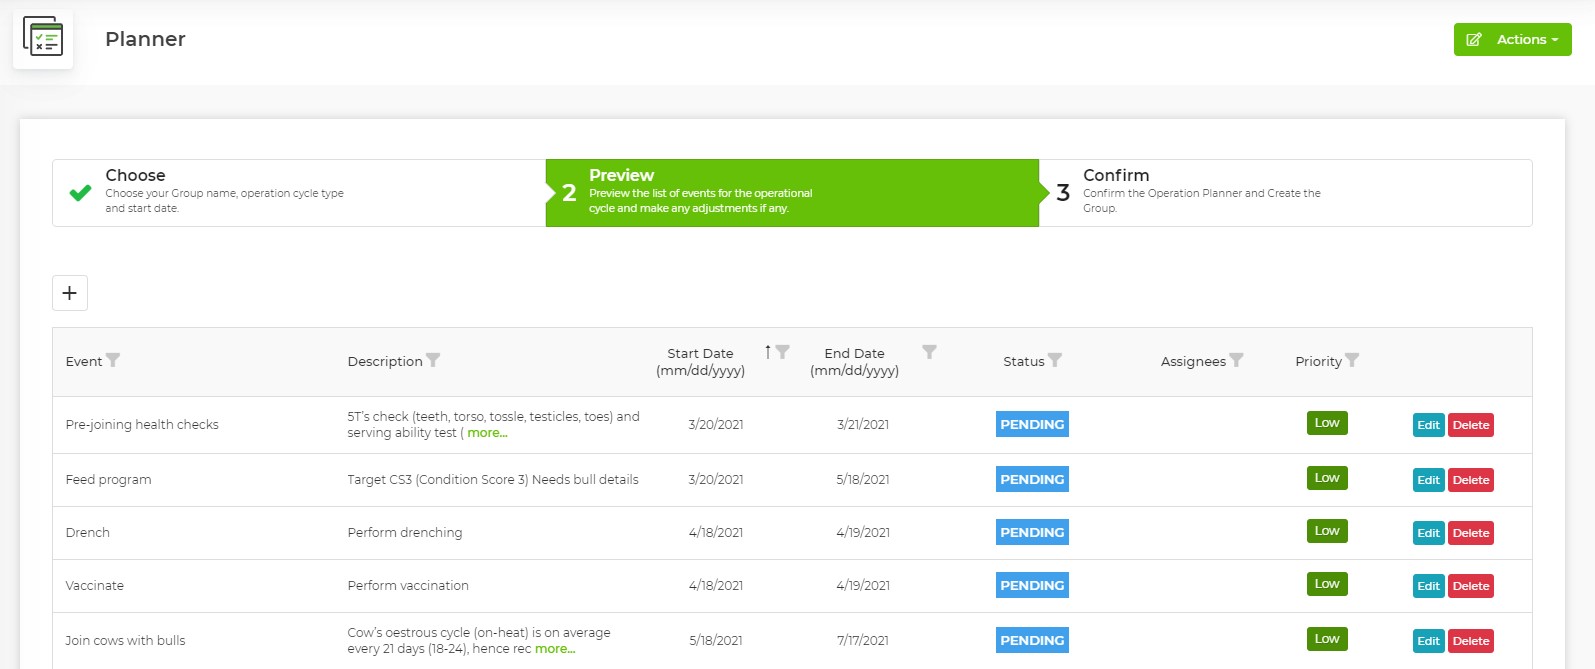Open the Description column filter
Image resolution: width=1595 pixels, height=669 pixels.
pos(433,360)
